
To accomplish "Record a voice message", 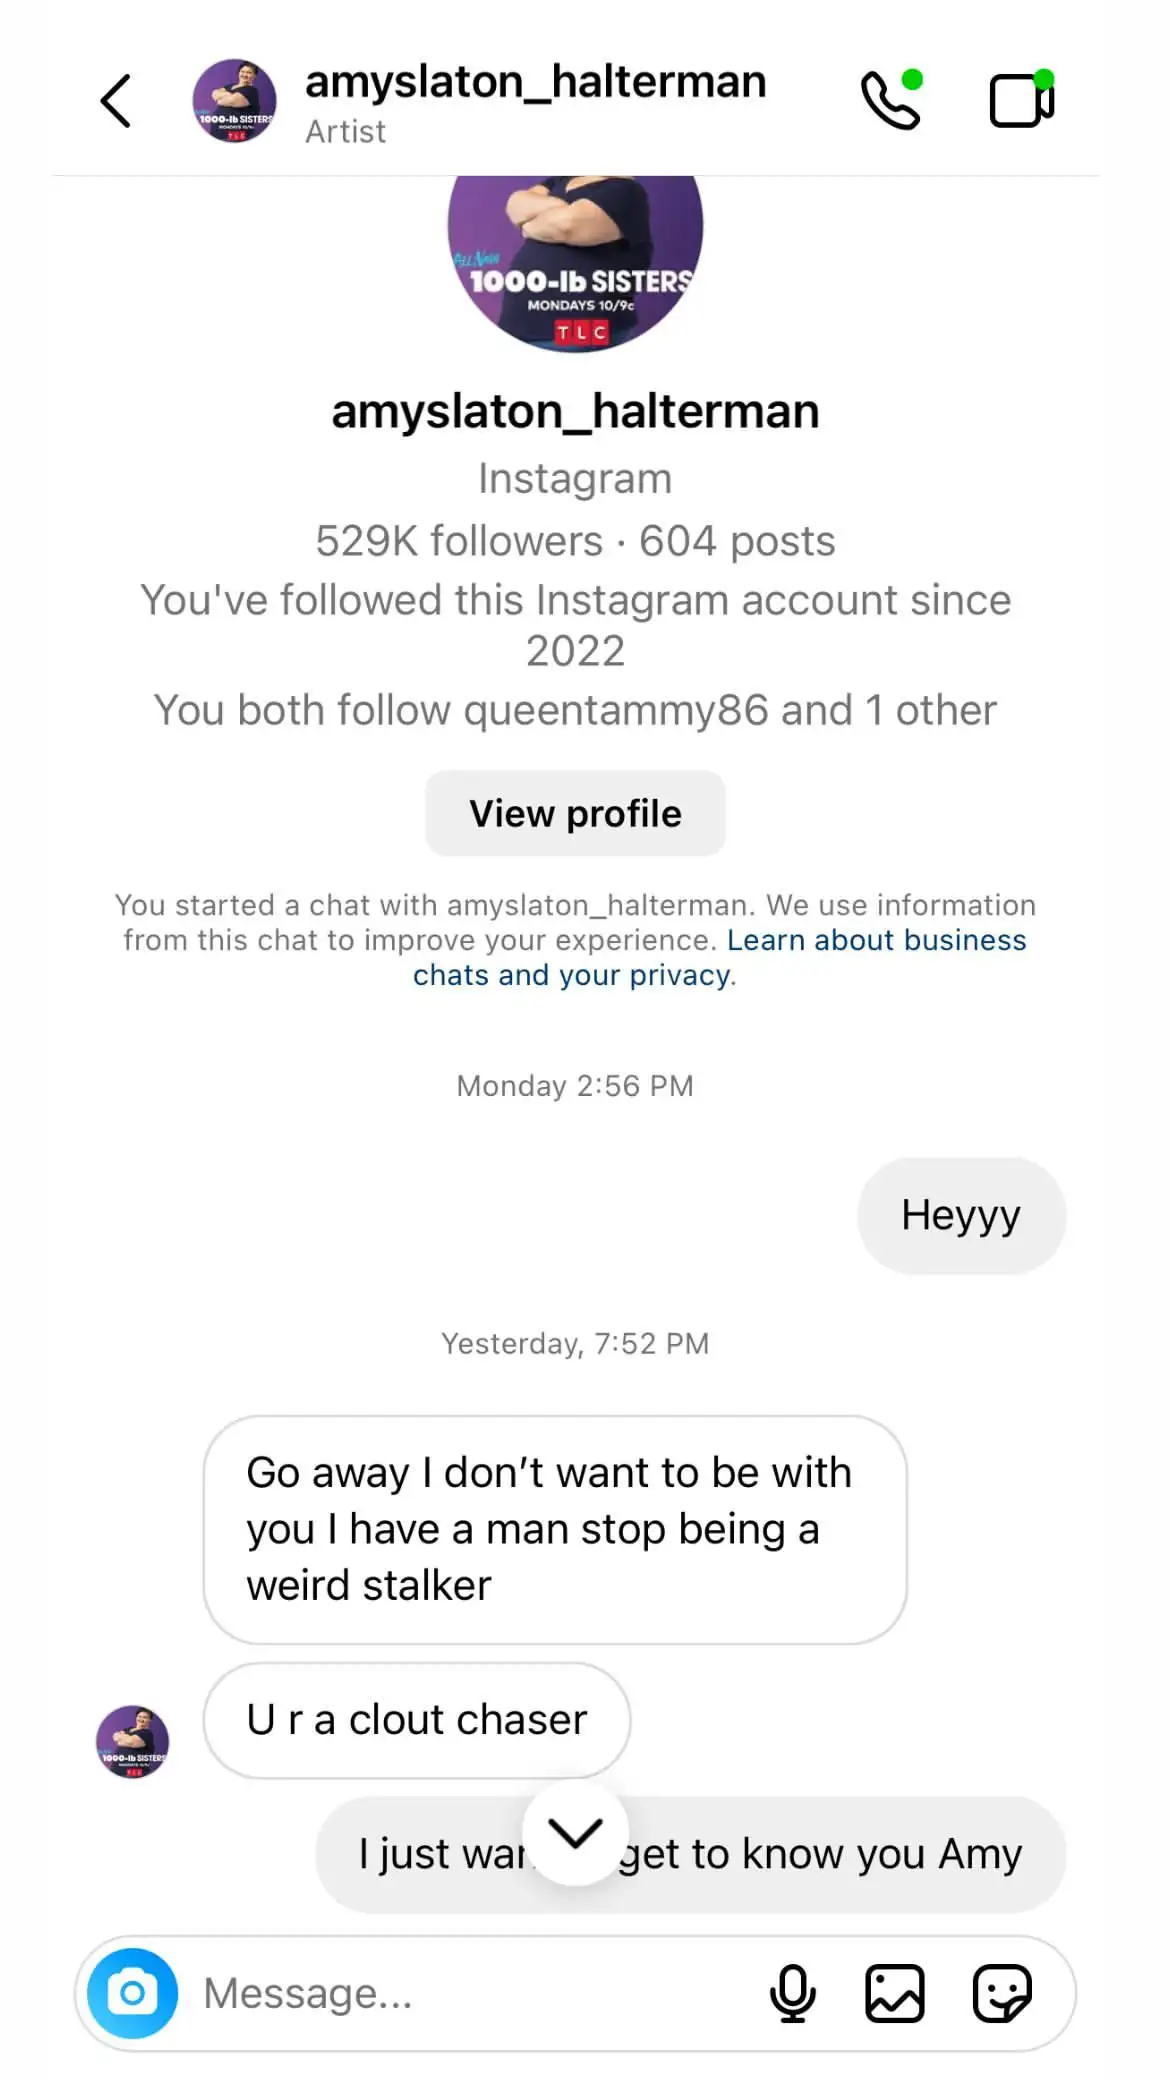I will [x=792, y=1992].
